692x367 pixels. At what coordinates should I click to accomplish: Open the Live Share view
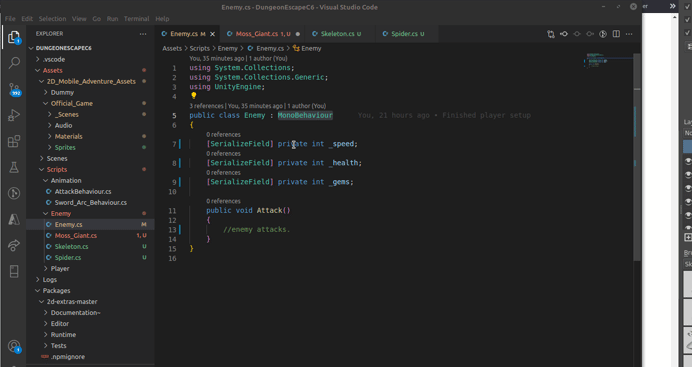coord(14,245)
